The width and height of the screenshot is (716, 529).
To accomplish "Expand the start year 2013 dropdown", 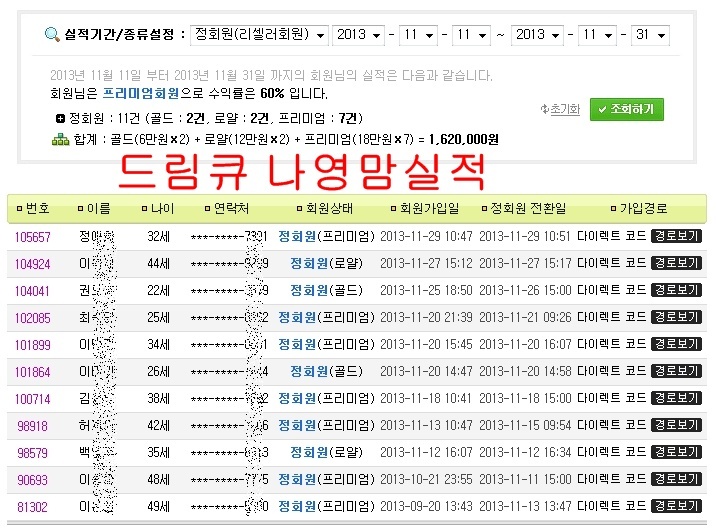I will tap(359, 35).
